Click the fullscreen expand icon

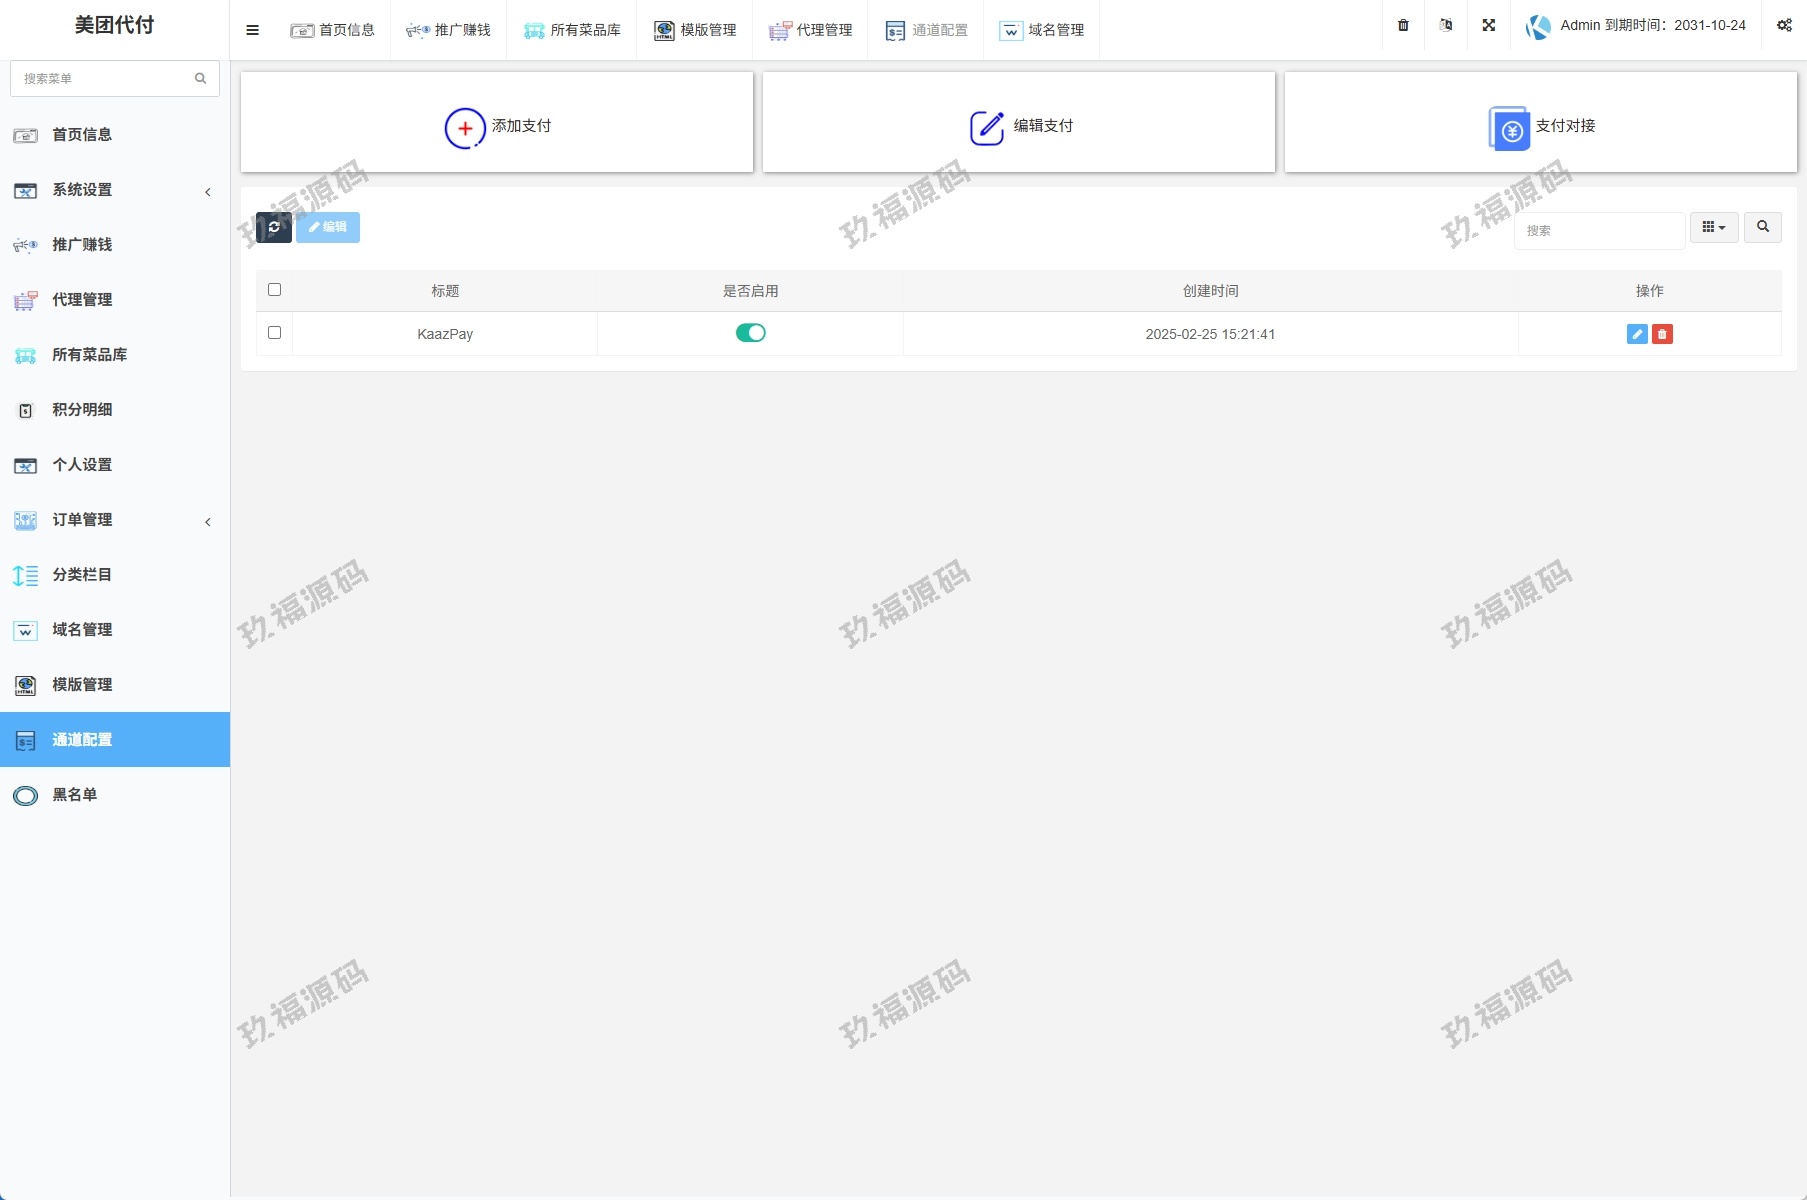1488,26
